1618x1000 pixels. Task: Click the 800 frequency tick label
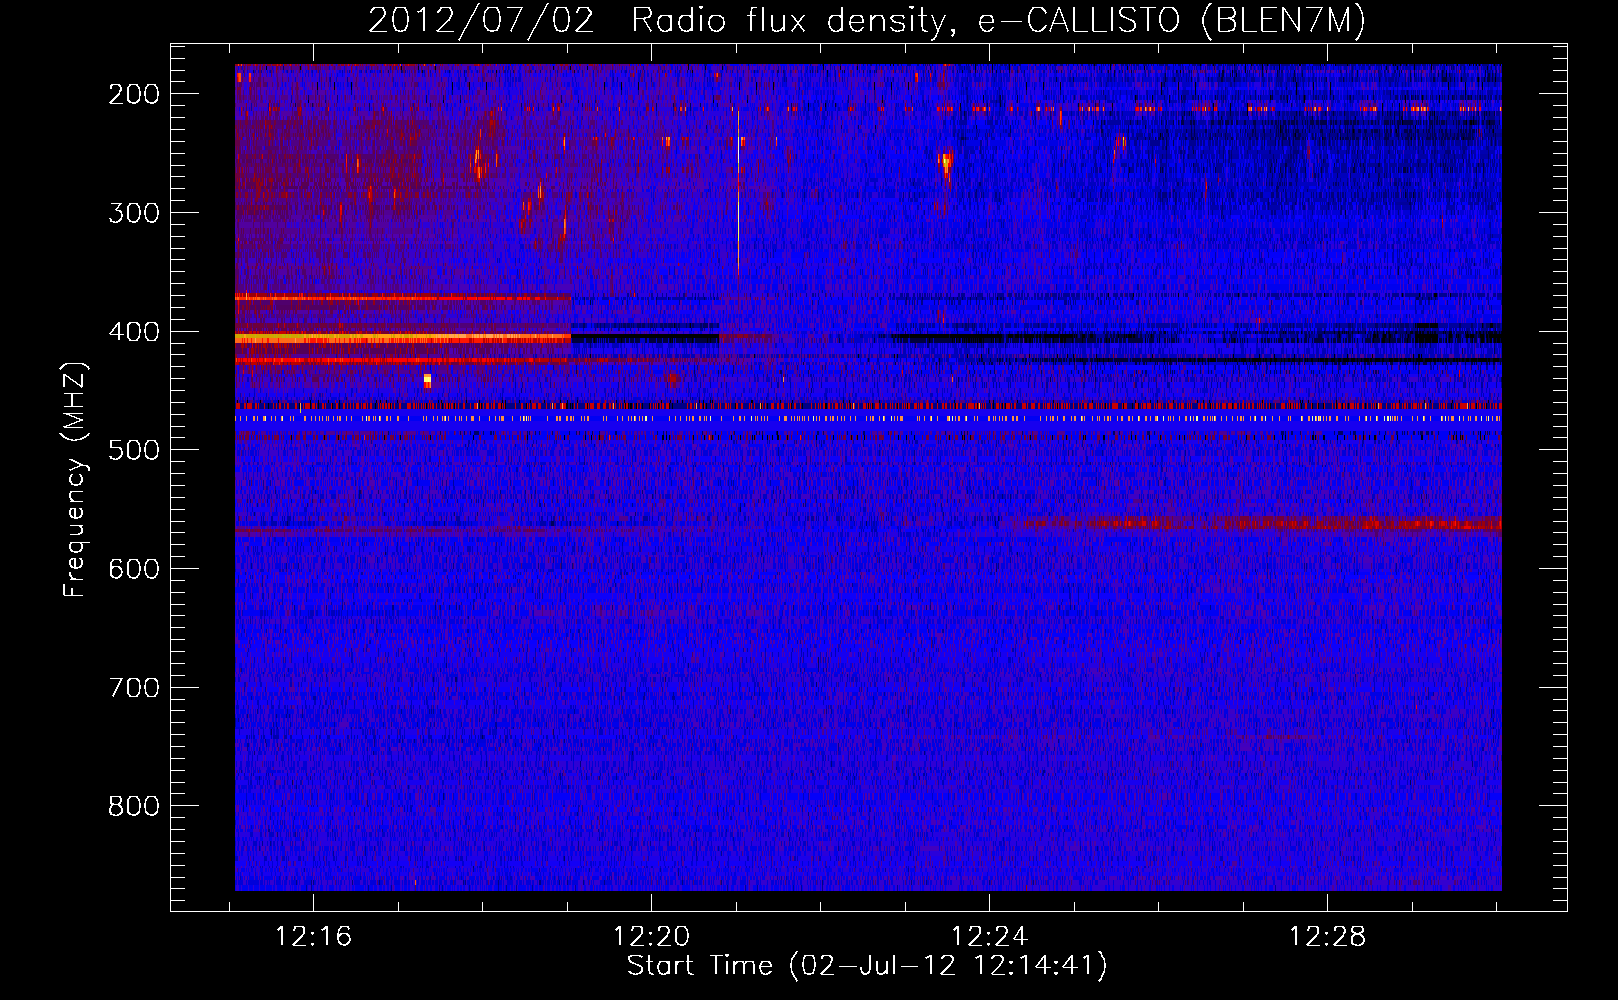click(x=134, y=806)
